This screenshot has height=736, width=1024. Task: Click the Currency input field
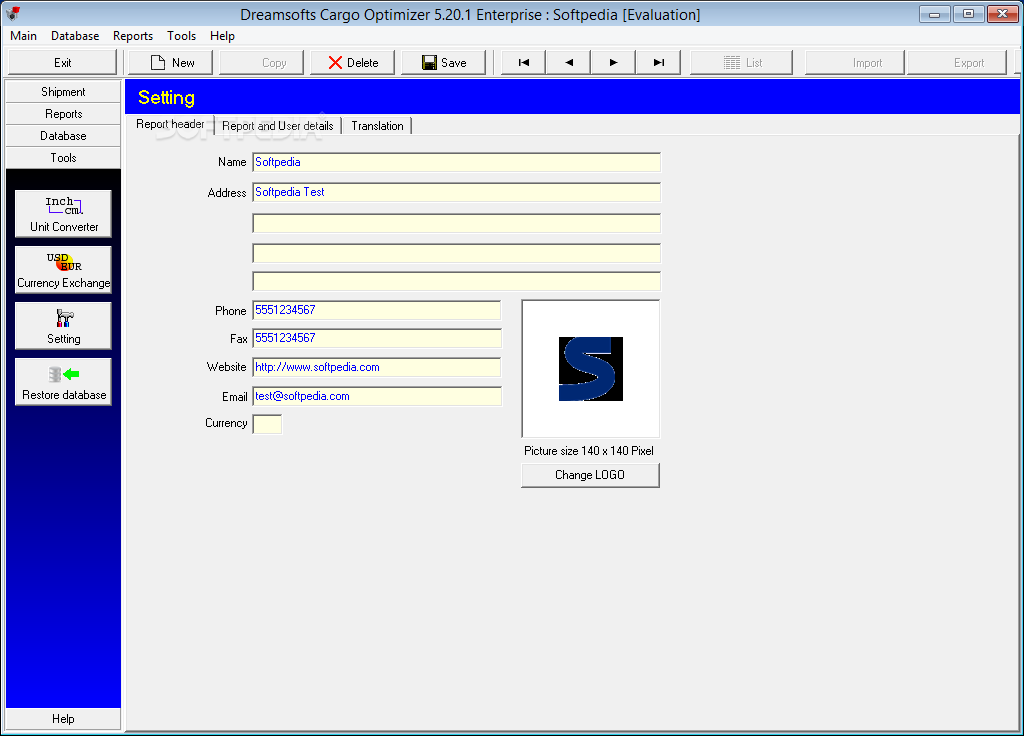tap(267, 424)
